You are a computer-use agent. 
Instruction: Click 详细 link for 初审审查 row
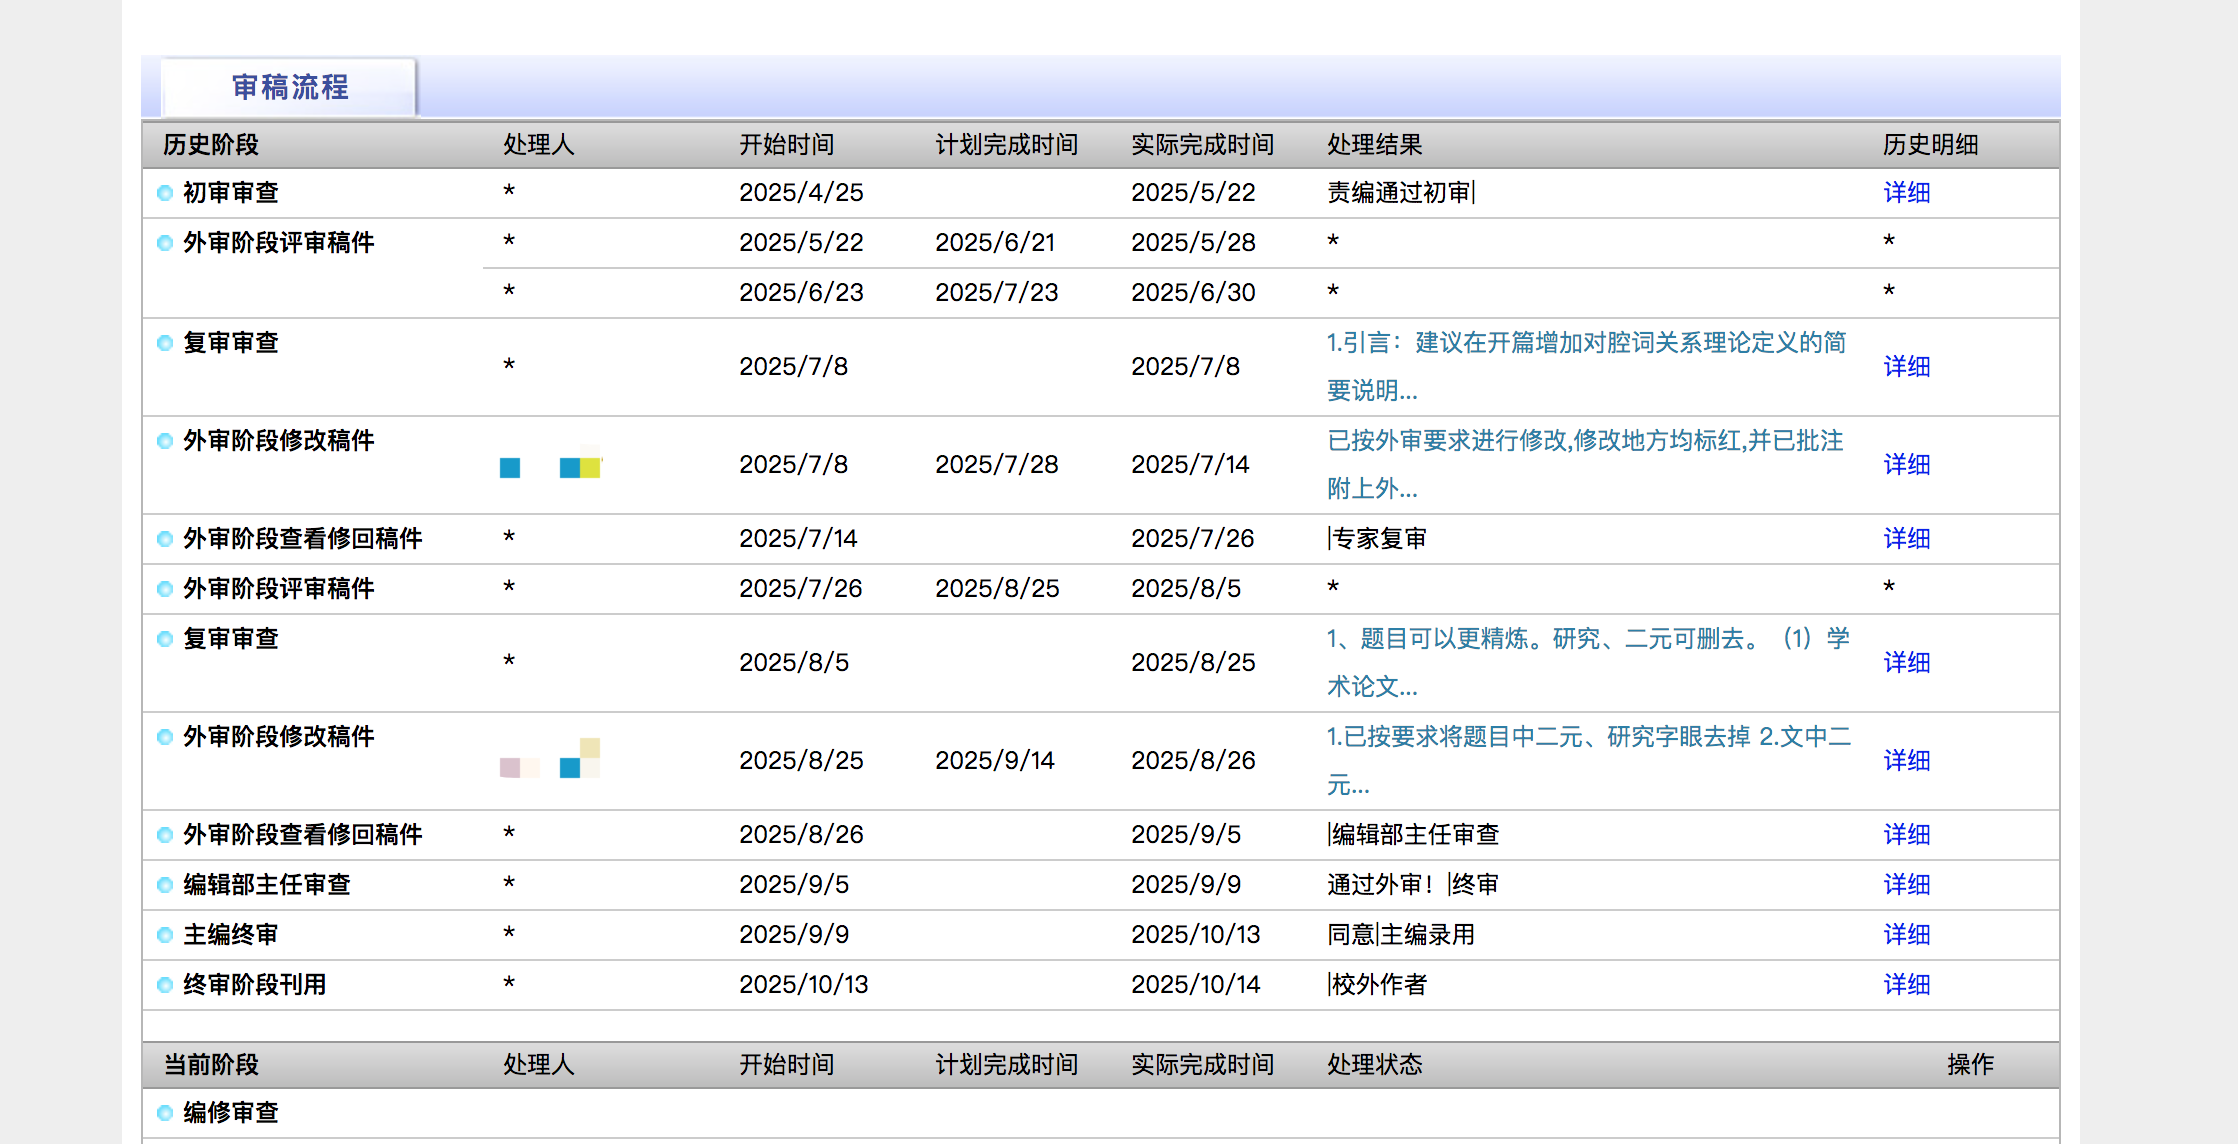pyautogui.click(x=1906, y=193)
